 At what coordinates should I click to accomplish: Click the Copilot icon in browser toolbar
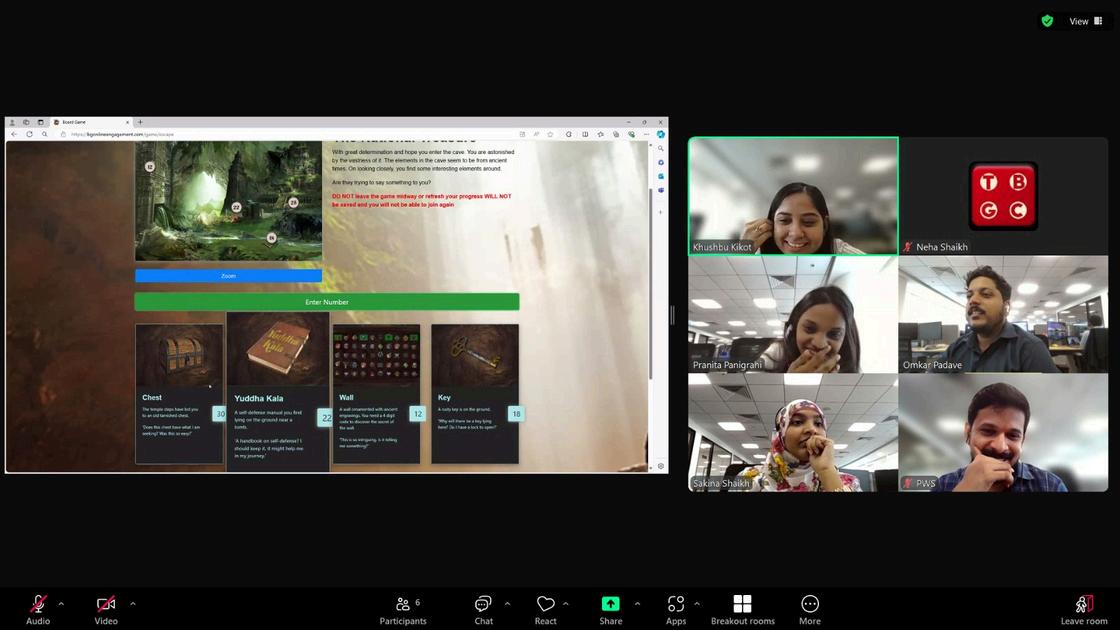pos(661,134)
